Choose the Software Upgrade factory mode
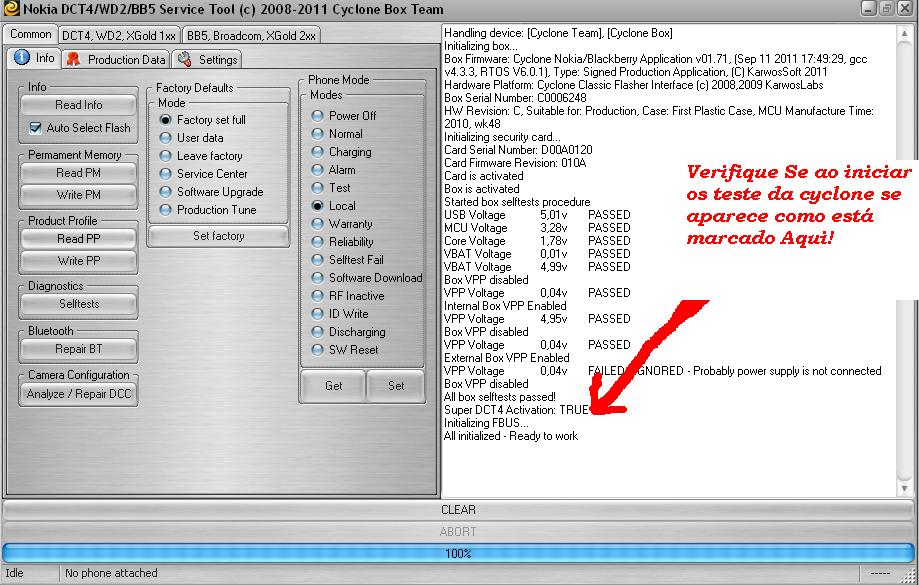The image size is (919, 585). (166, 192)
